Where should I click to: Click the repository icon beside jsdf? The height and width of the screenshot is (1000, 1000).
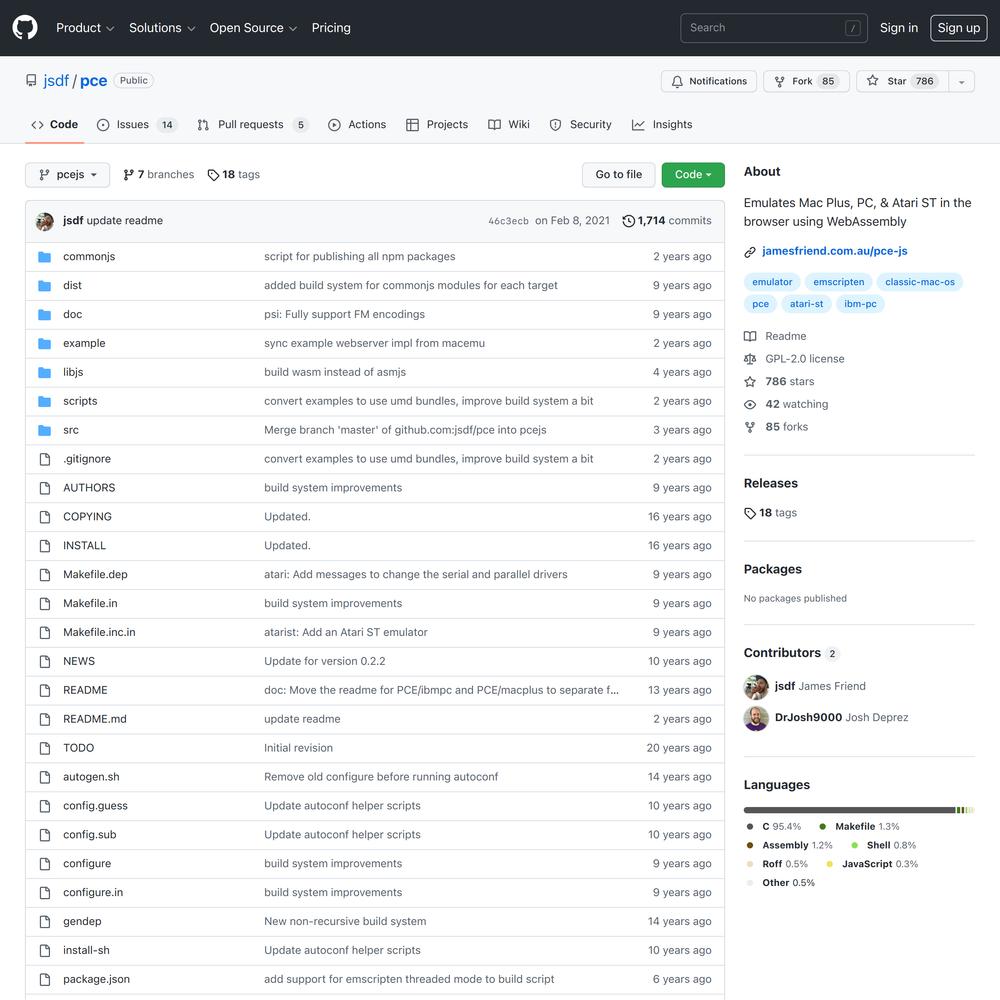pos(31,80)
